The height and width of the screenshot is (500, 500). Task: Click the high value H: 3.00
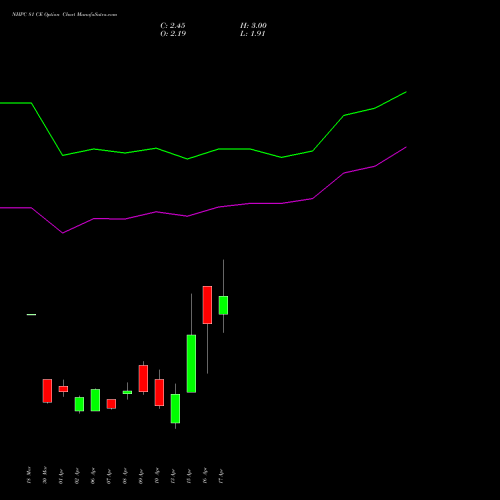click(x=253, y=26)
